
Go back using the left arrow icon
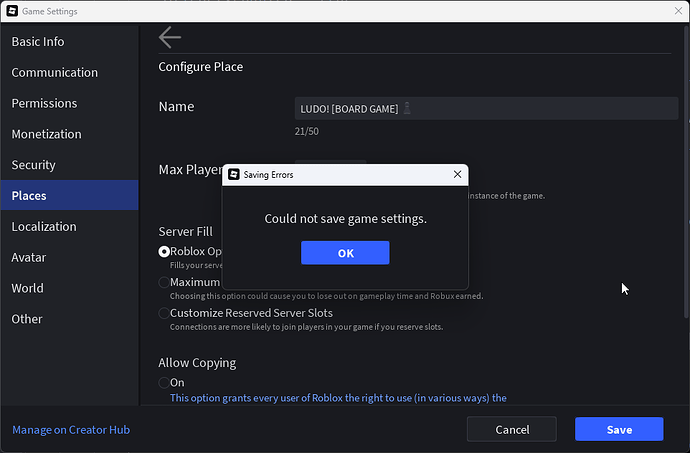click(170, 37)
